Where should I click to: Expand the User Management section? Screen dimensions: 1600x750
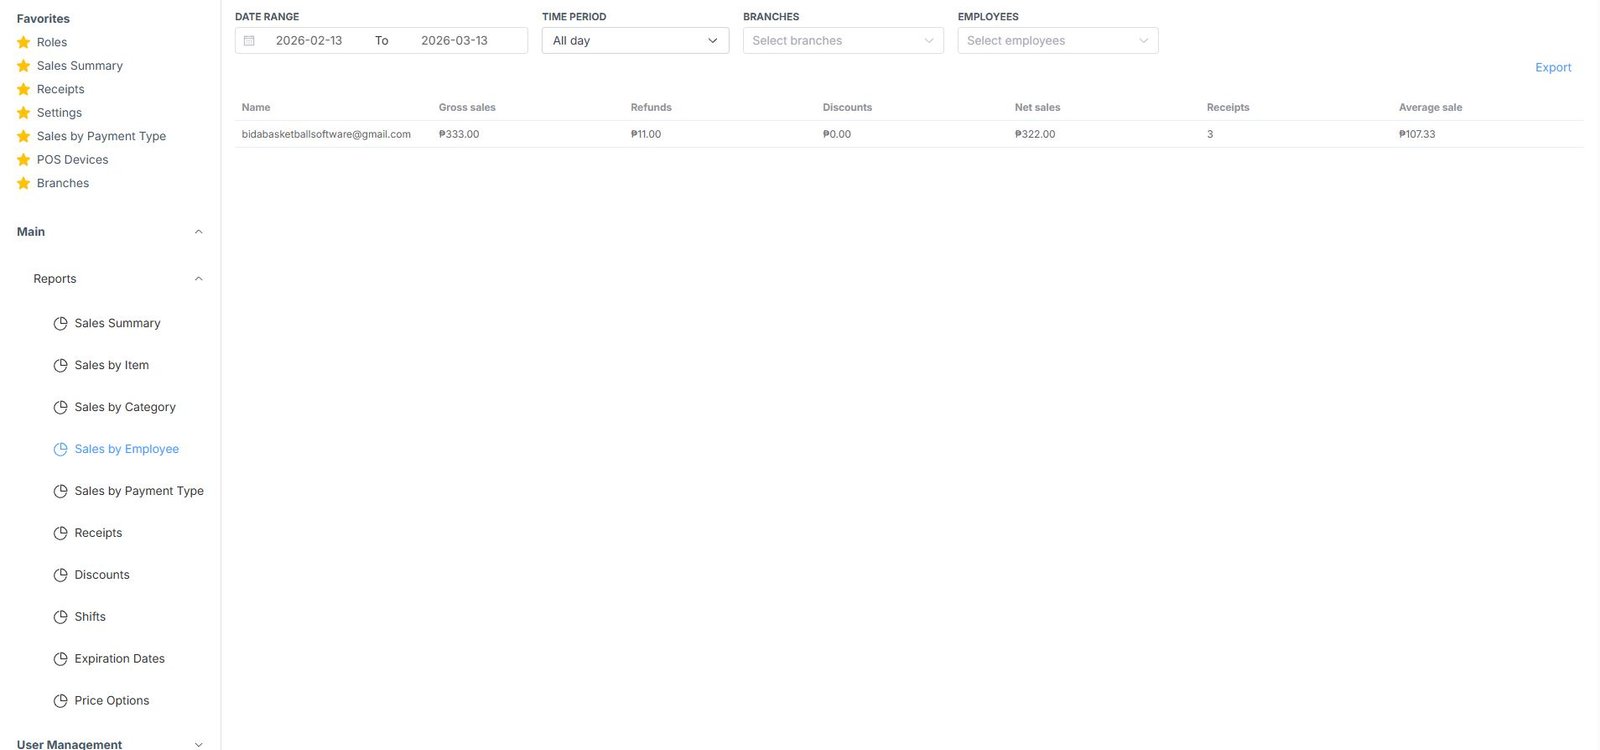tap(198, 744)
